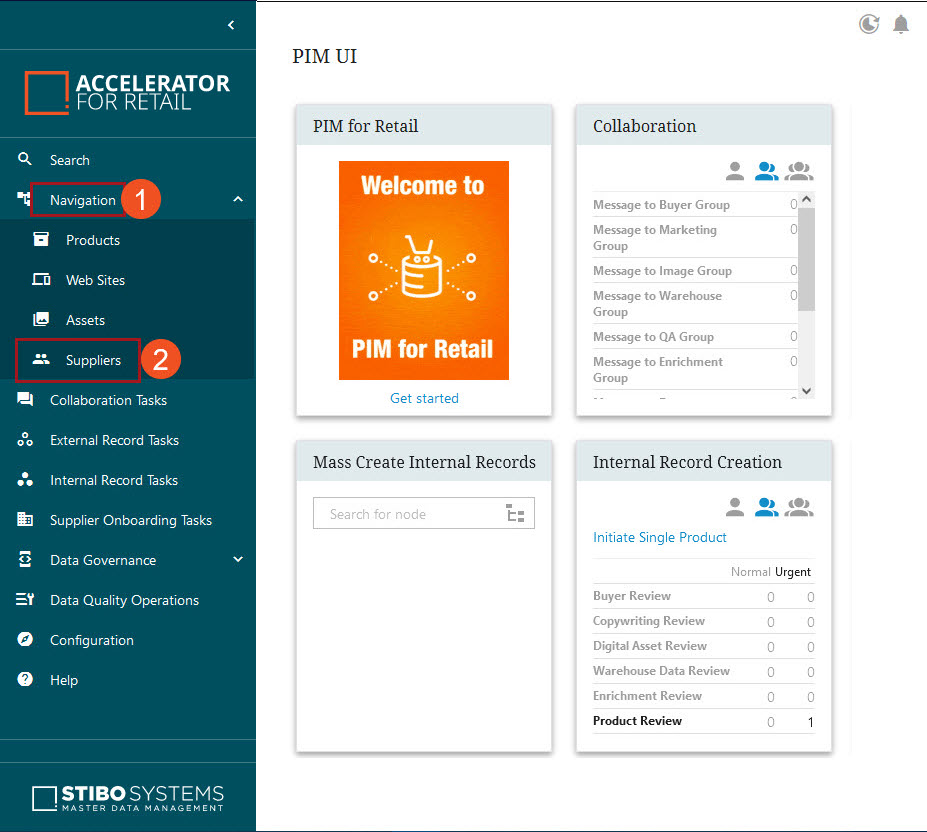Open Buyer Review workflow state

(x=704, y=596)
